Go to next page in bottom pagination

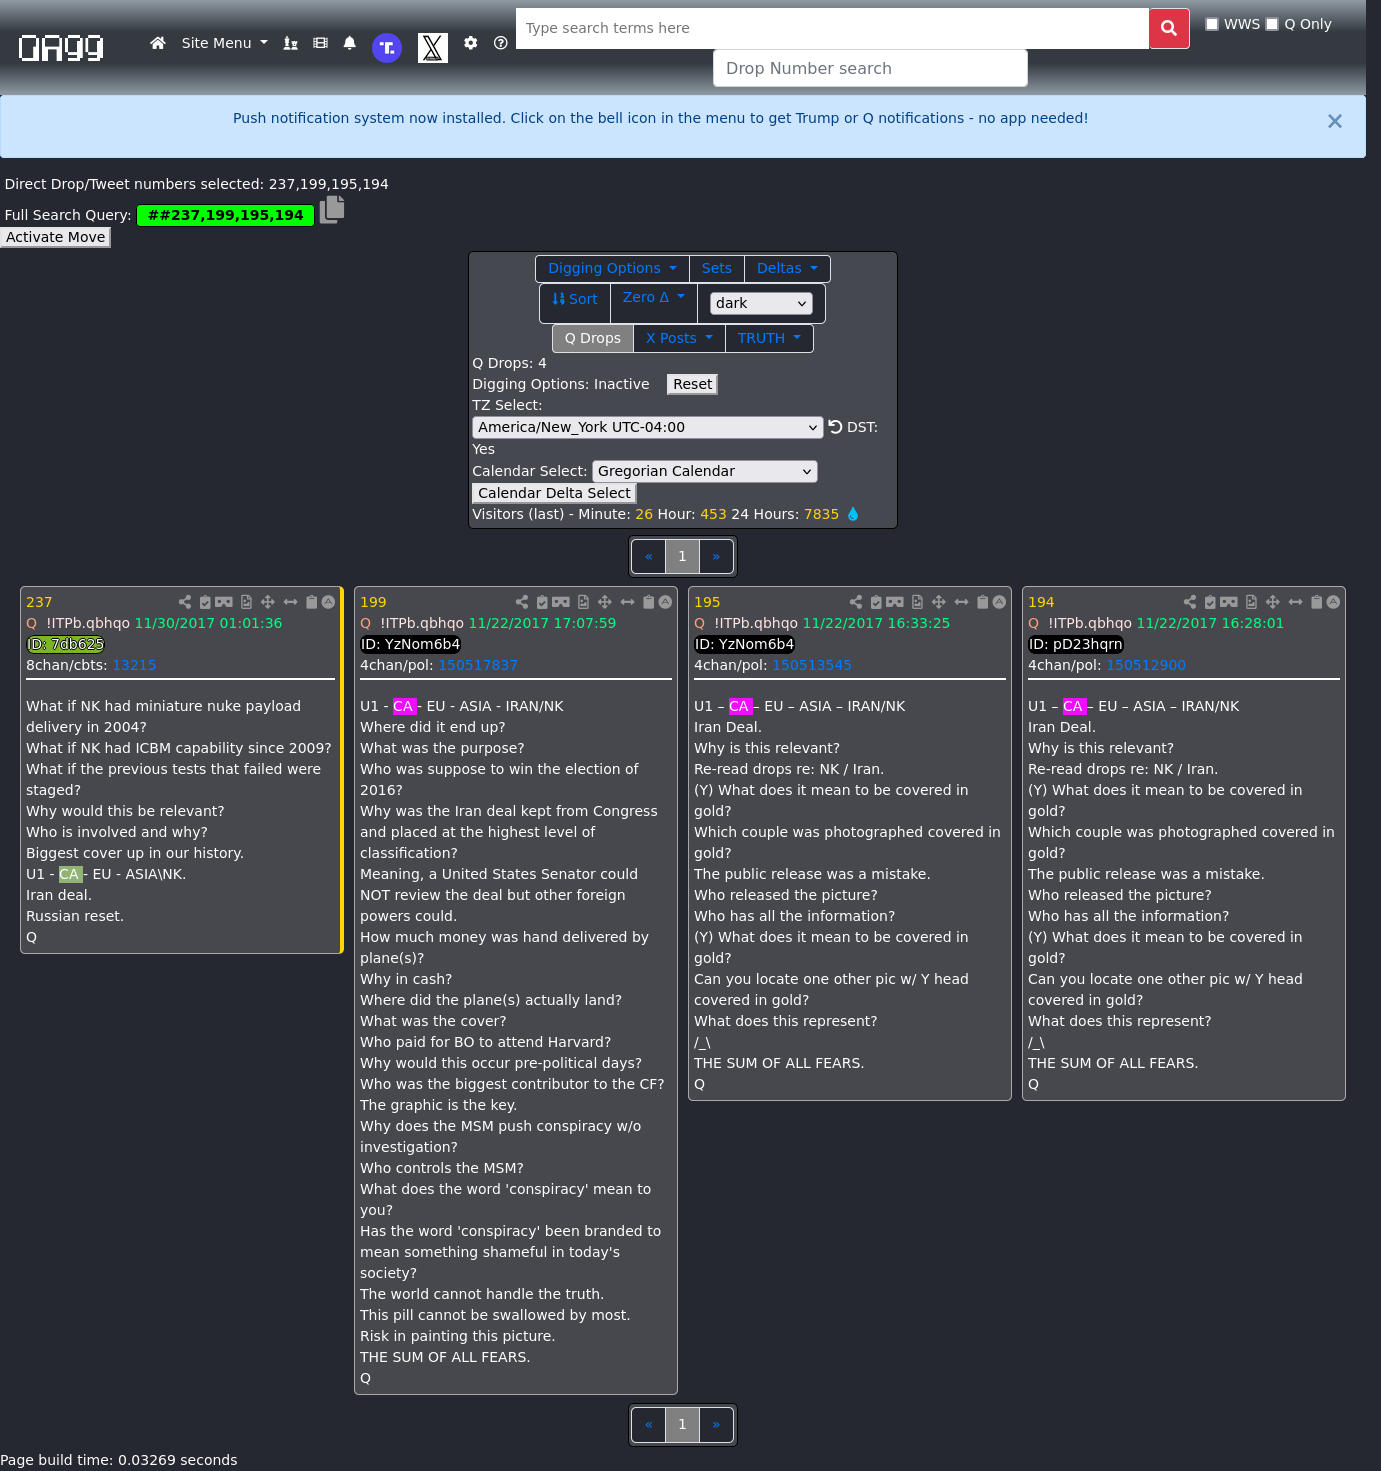coord(716,1424)
